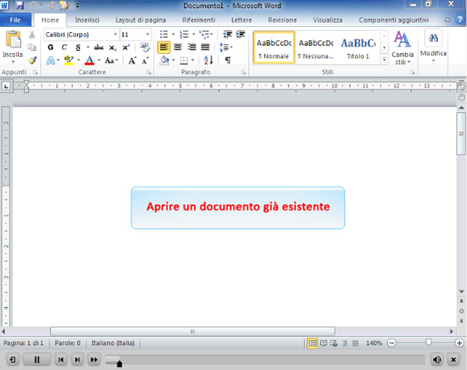Select the Format Painter brush icon

(32, 60)
